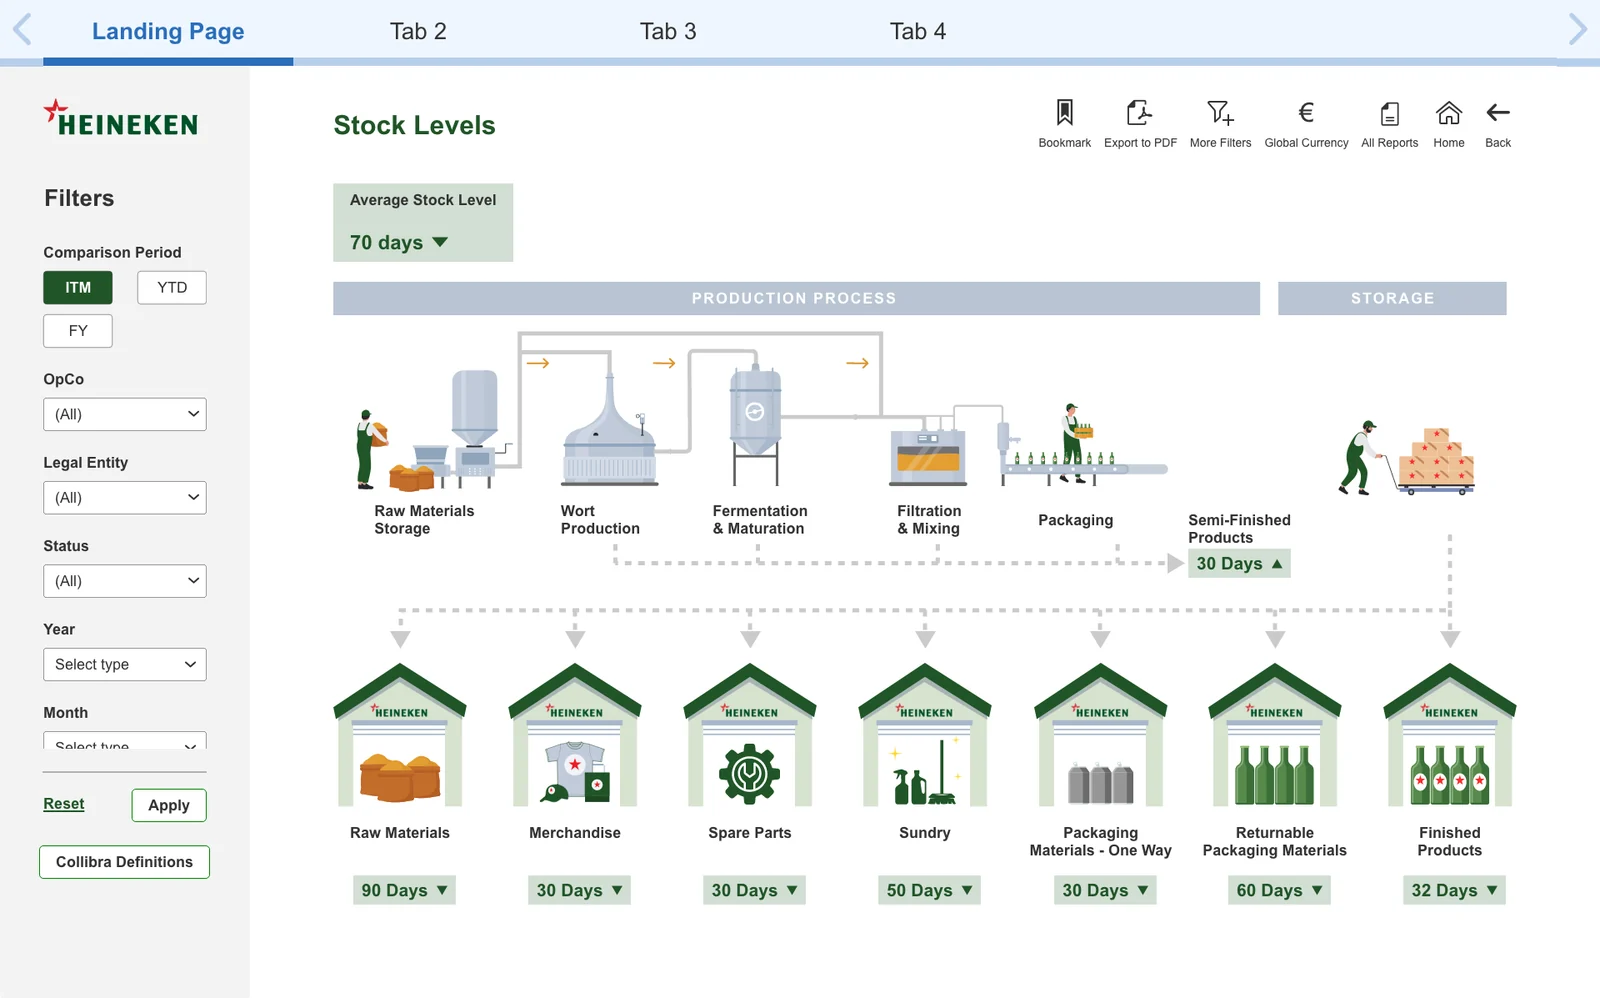Click the Heineken logo
This screenshot has height=998, width=1600.
[121, 119]
